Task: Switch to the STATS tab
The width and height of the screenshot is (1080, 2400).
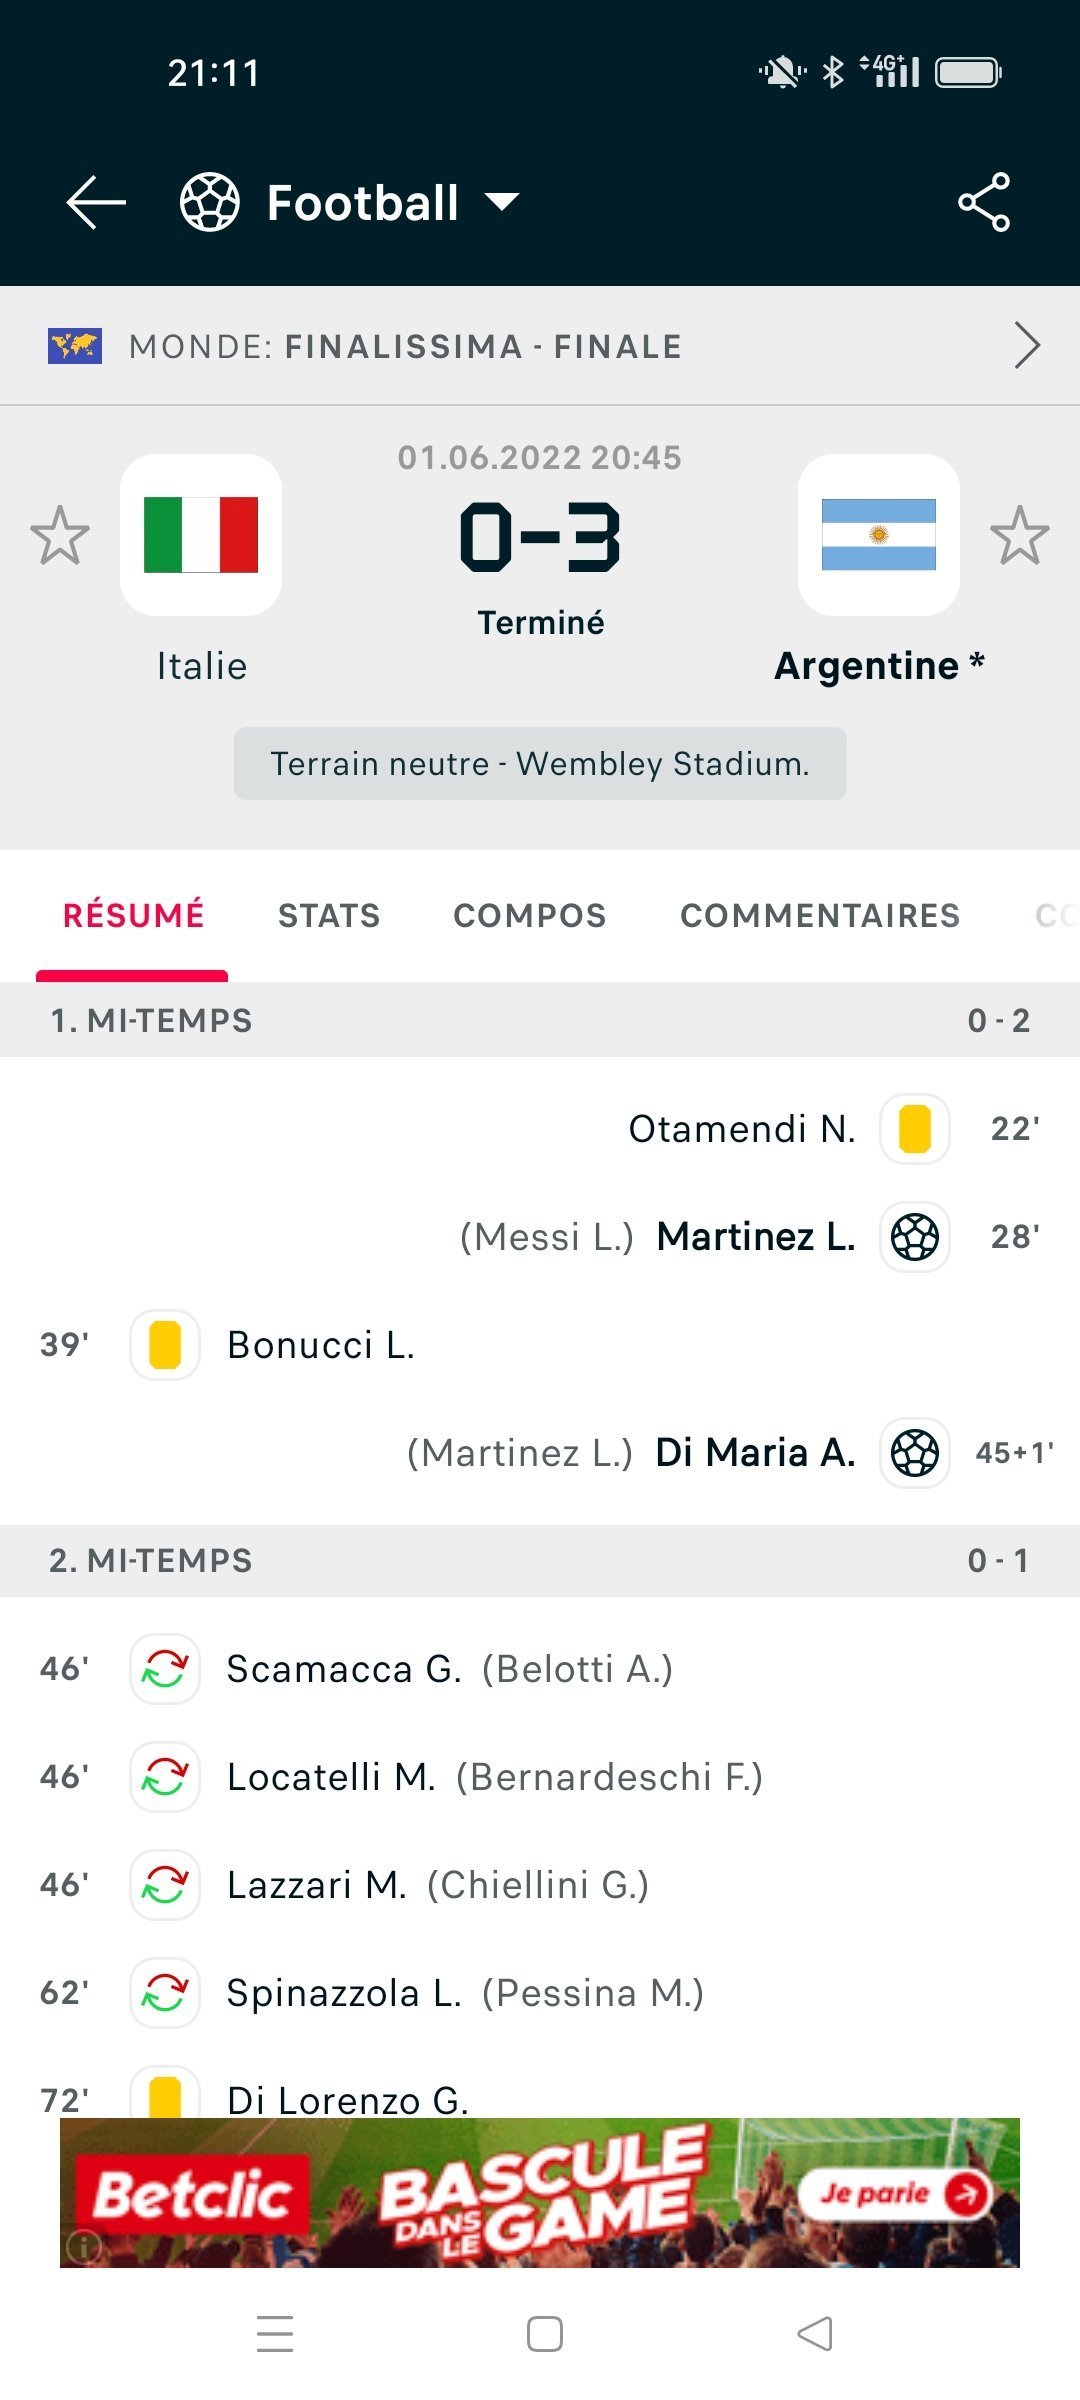Action: click(329, 915)
